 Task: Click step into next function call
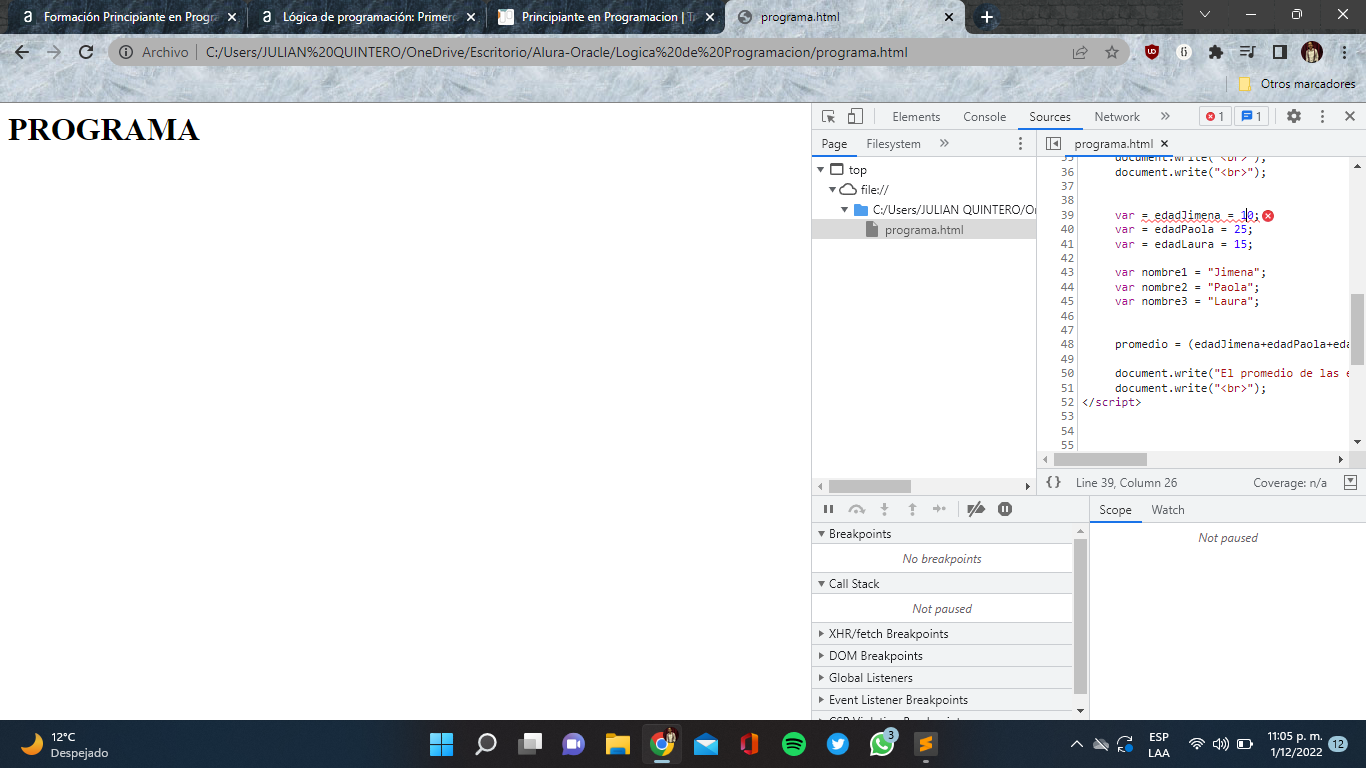884,509
